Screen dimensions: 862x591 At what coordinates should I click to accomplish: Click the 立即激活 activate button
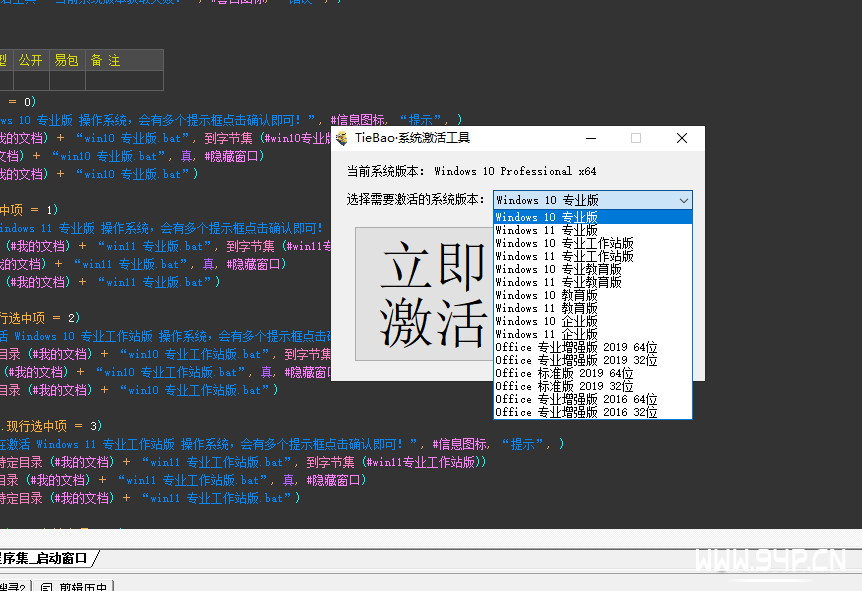(x=424, y=294)
